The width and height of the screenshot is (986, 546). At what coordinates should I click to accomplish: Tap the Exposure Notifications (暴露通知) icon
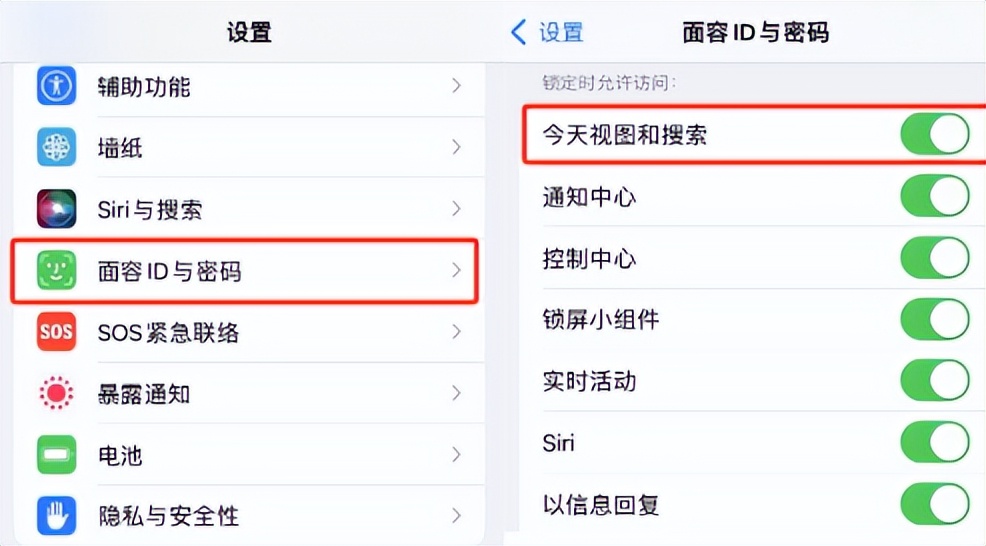[x=57, y=393]
